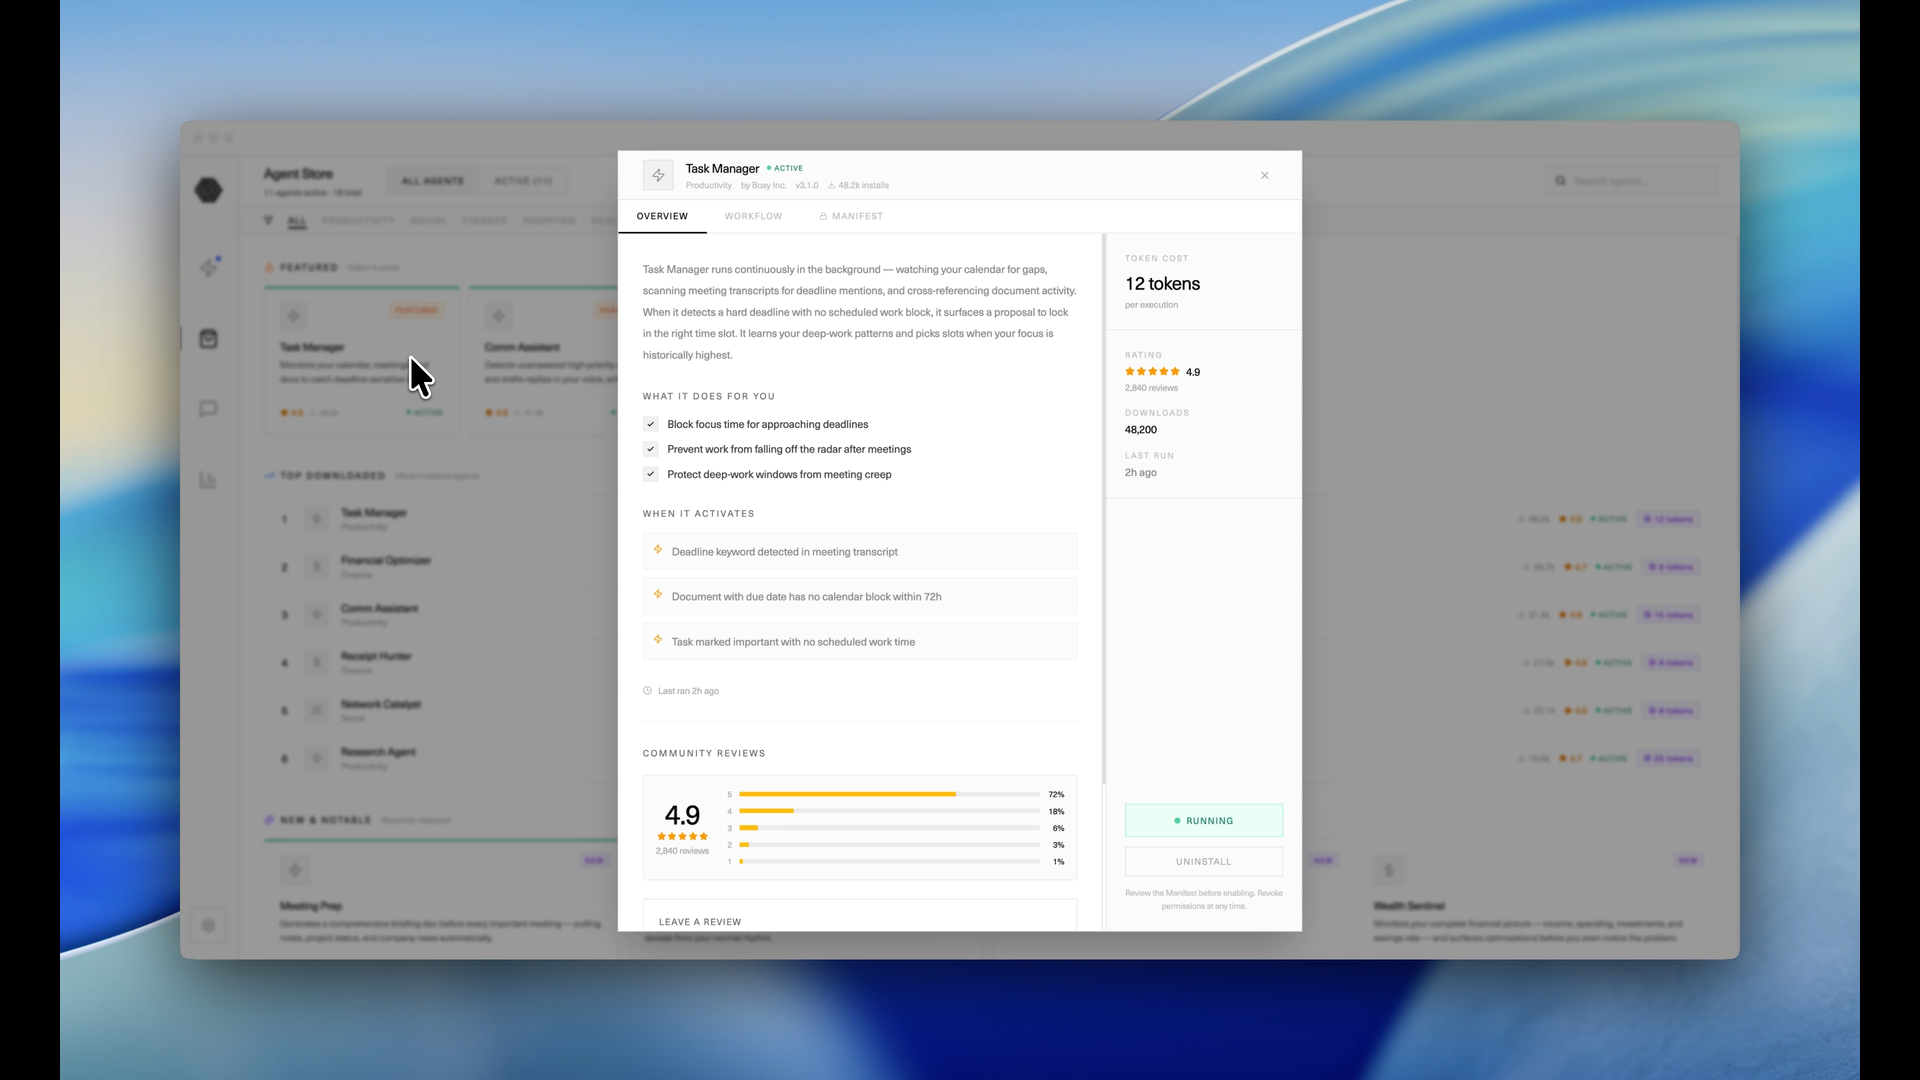Select the Overview tab

point(662,216)
